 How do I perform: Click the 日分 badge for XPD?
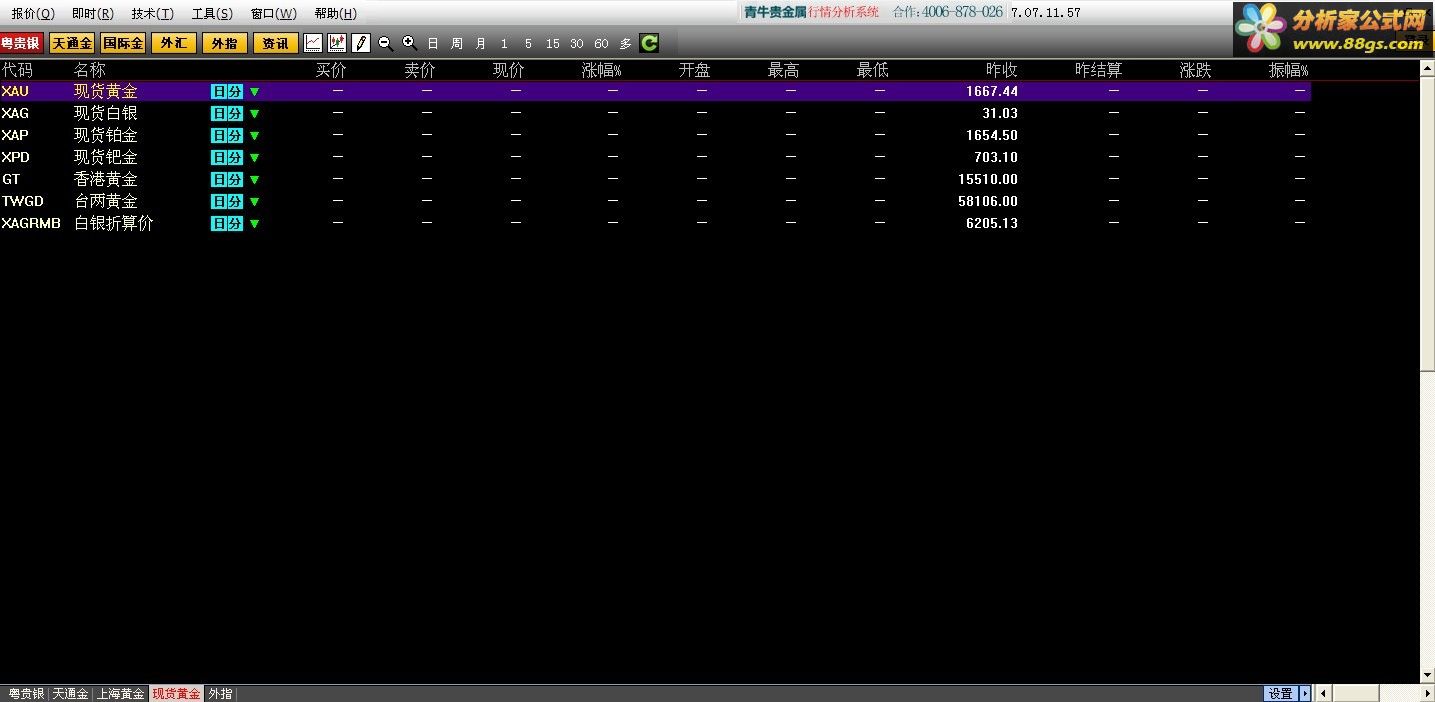(227, 157)
